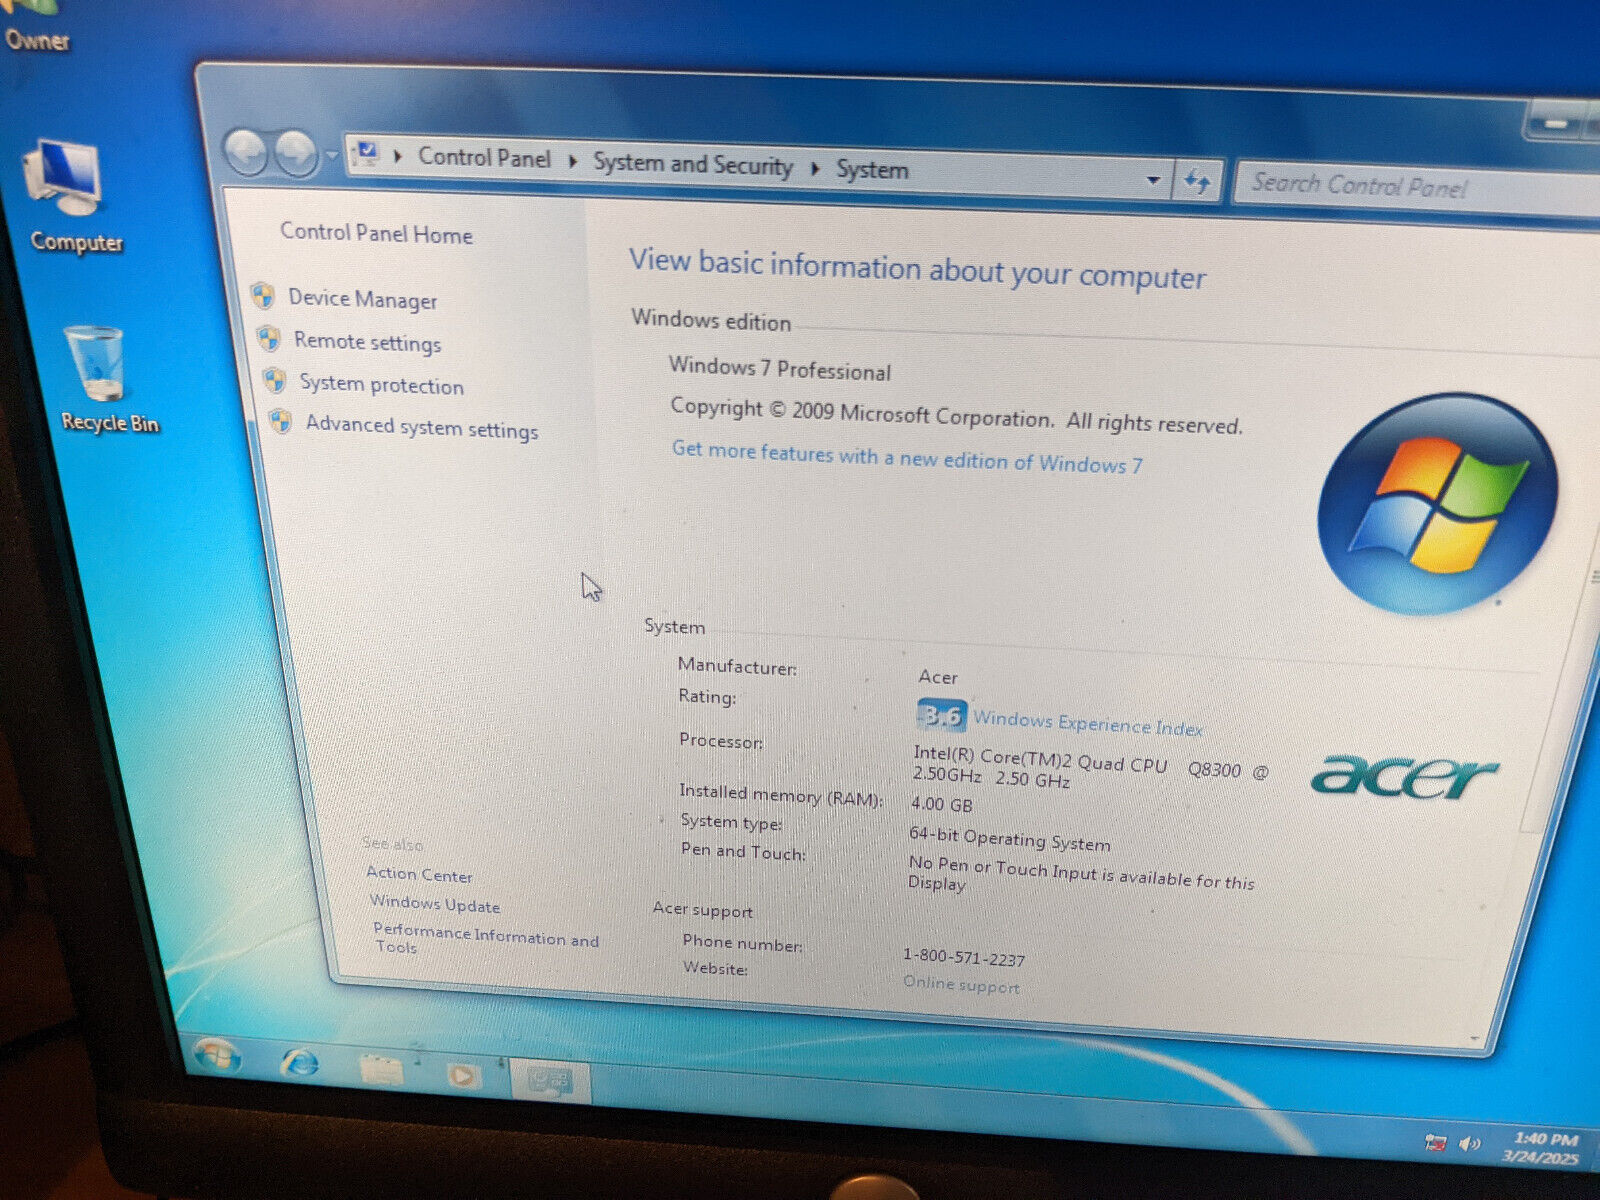The height and width of the screenshot is (1200, 1600).
Task: Click the shield icon beside Device Manager
Action: pos(263,295)
